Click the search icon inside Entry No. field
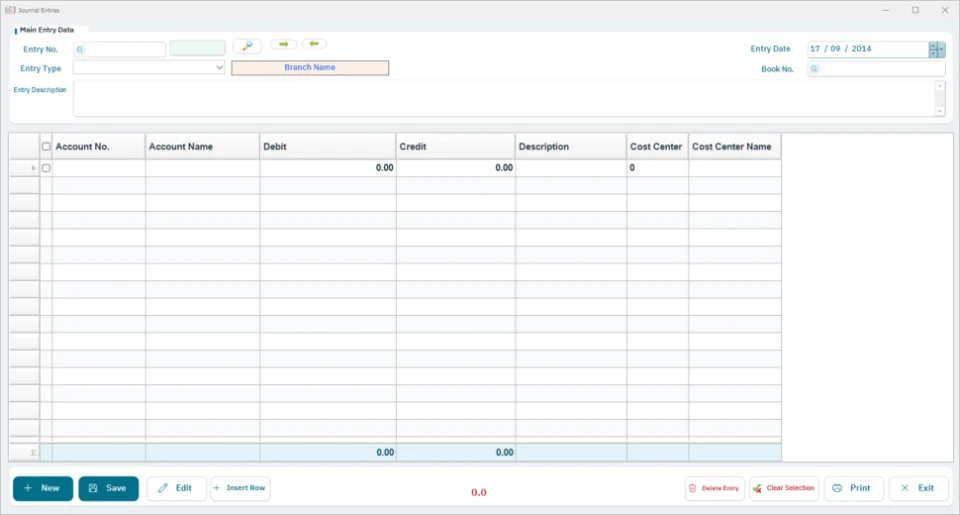 (x=80, y=50)
